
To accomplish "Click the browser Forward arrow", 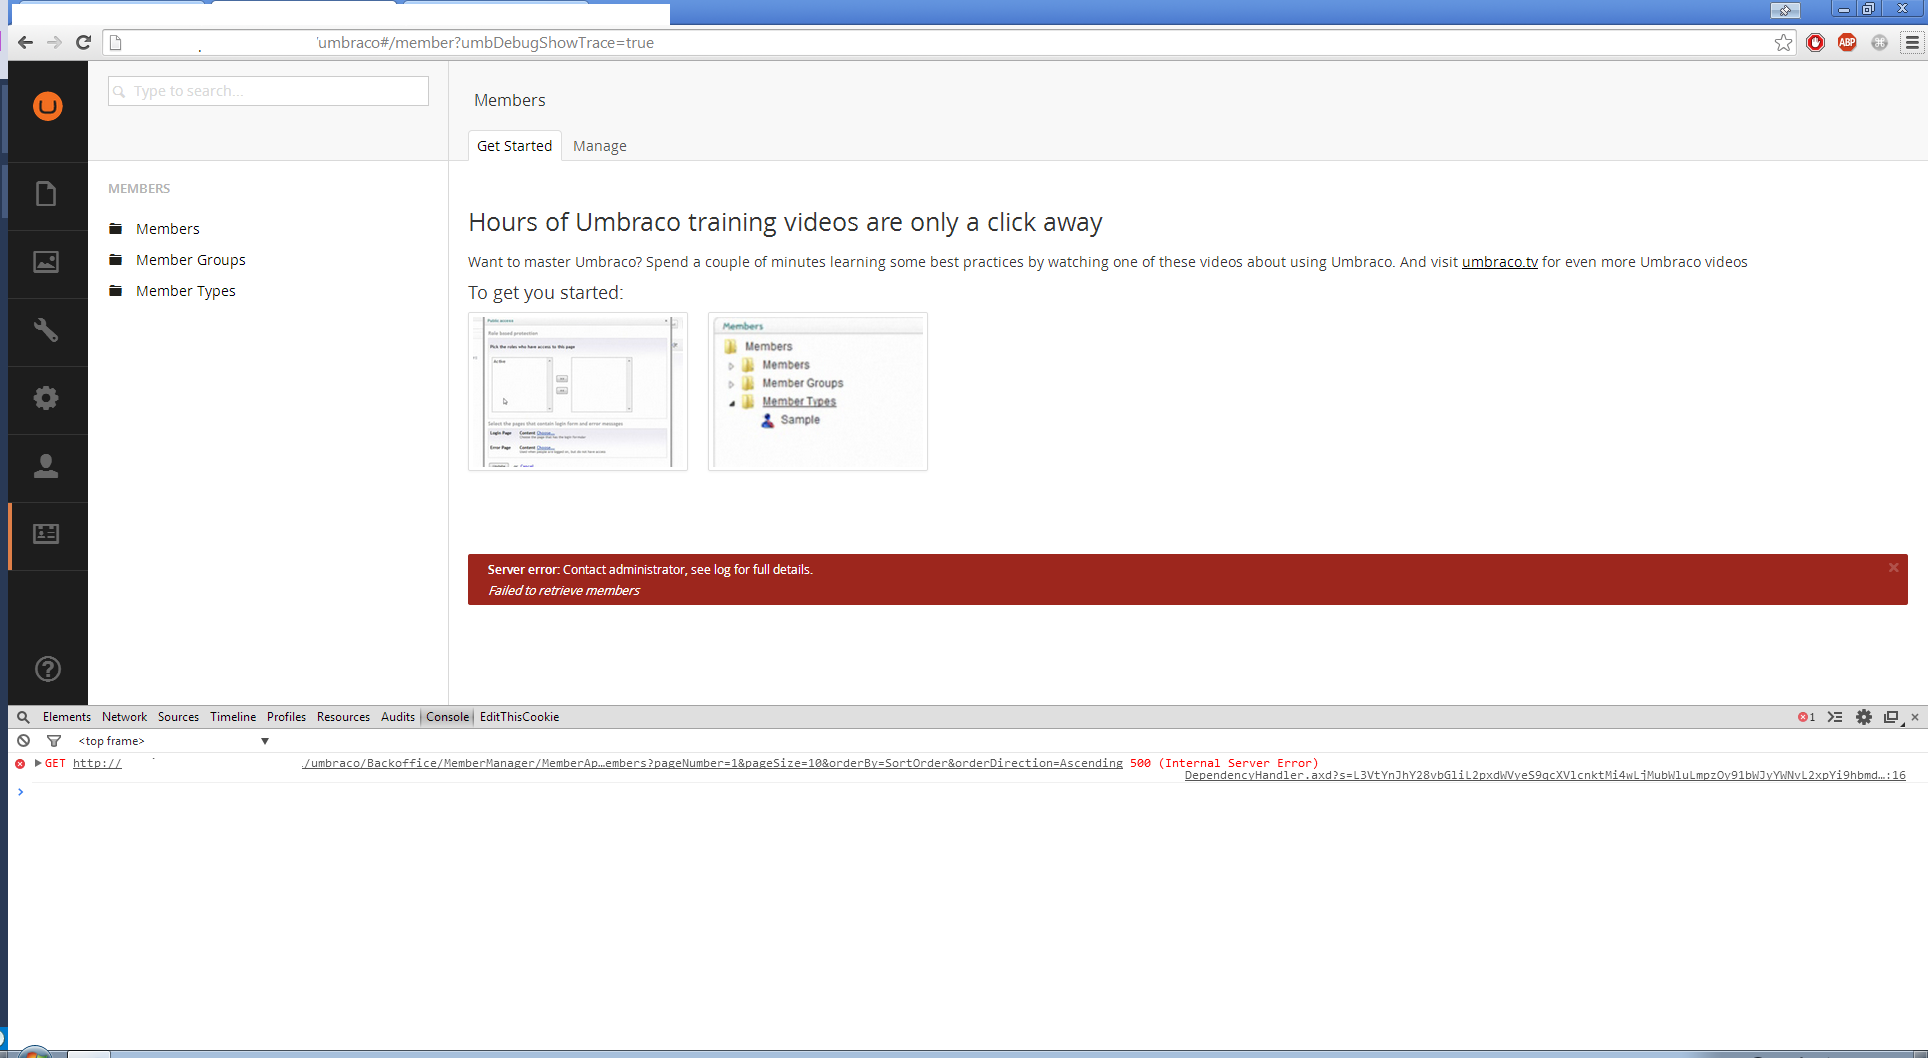I will [55, 42].
